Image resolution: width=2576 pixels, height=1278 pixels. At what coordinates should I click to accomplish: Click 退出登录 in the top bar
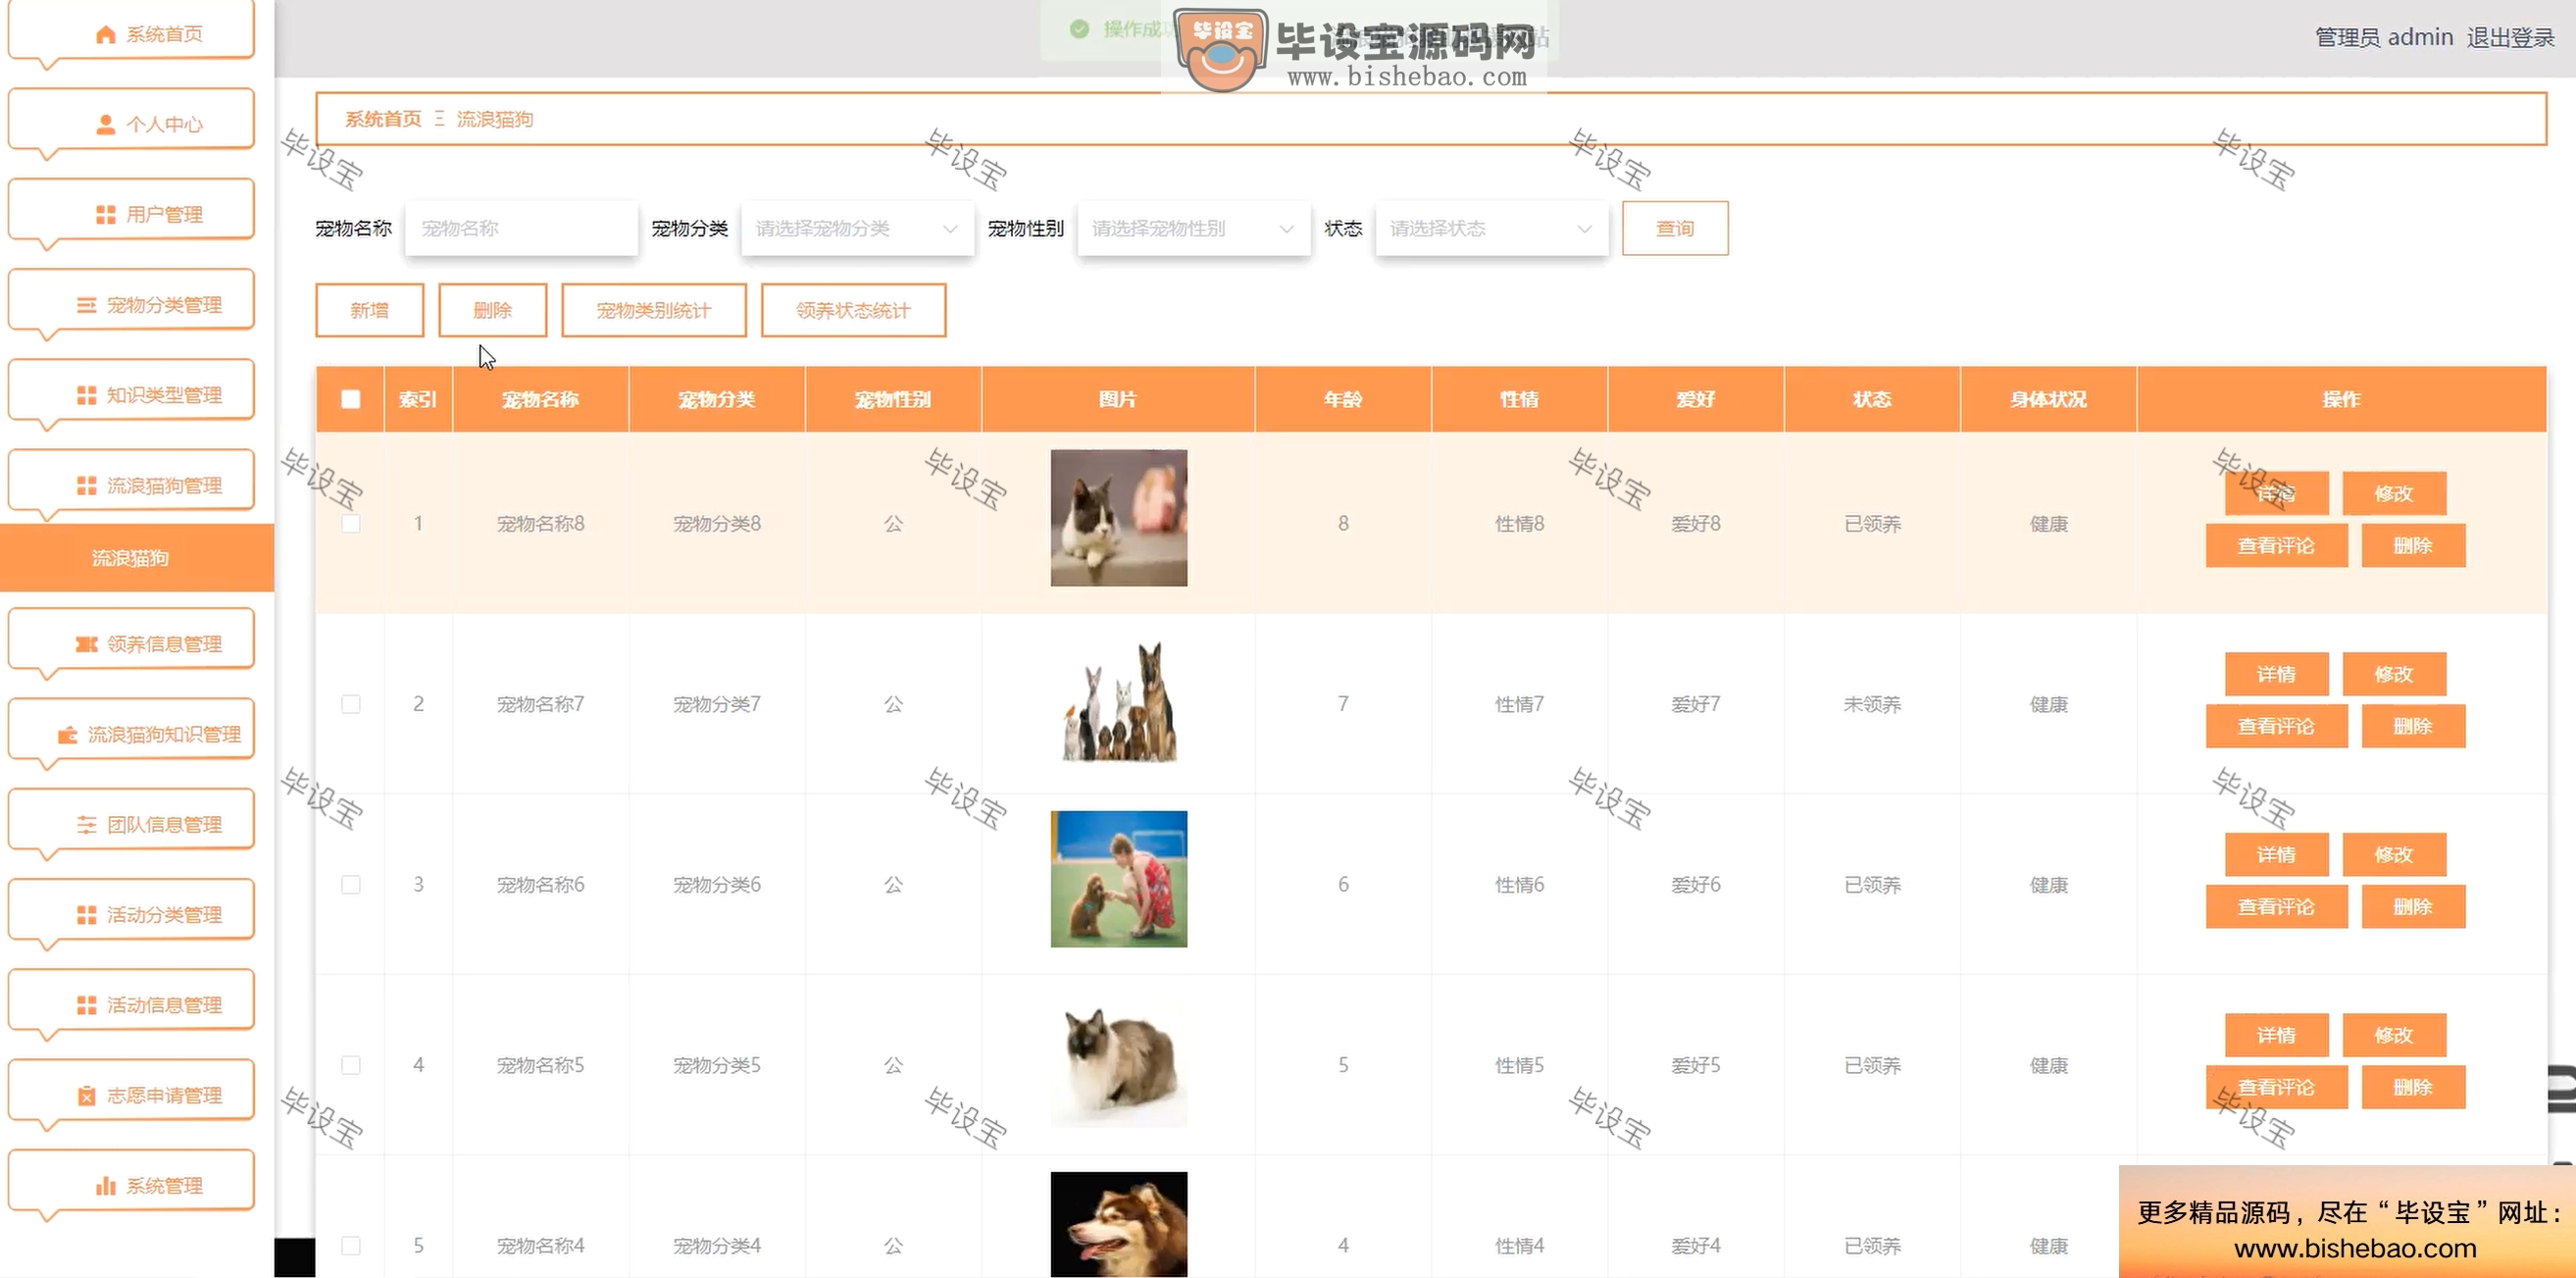pos(2510,37)
